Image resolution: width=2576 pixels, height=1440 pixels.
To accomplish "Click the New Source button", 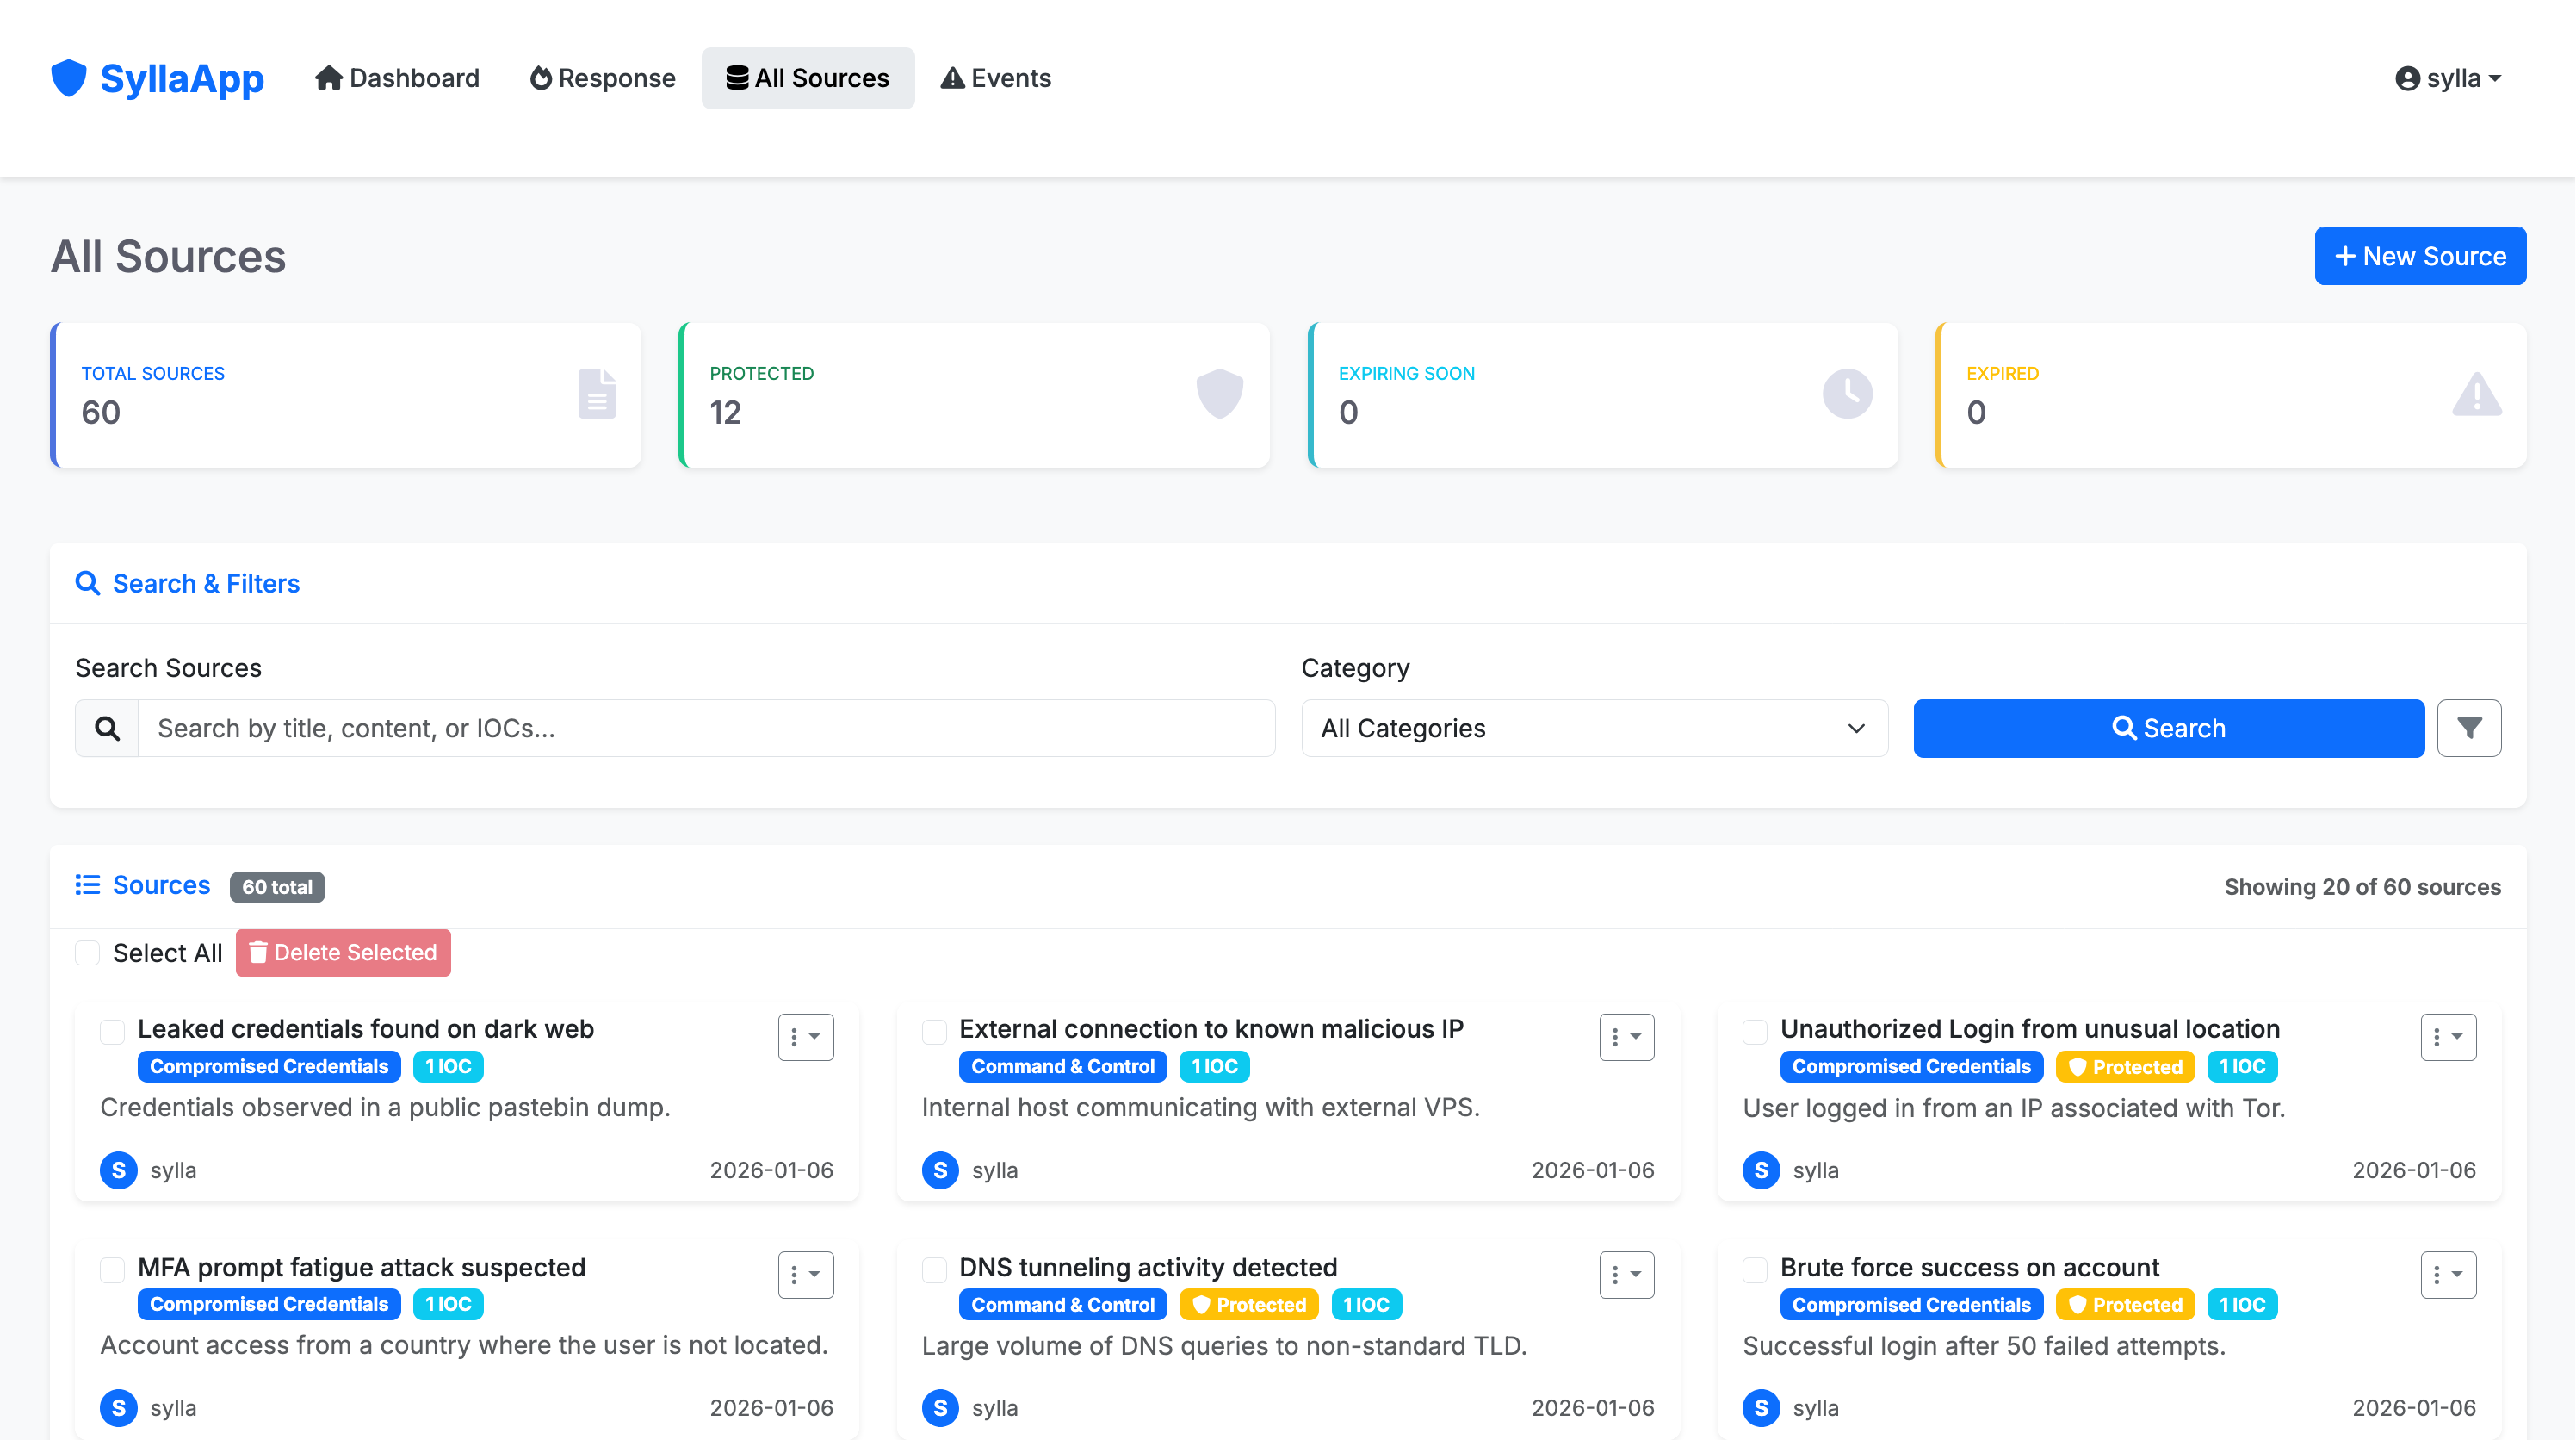I will [x=2420, y=255].
